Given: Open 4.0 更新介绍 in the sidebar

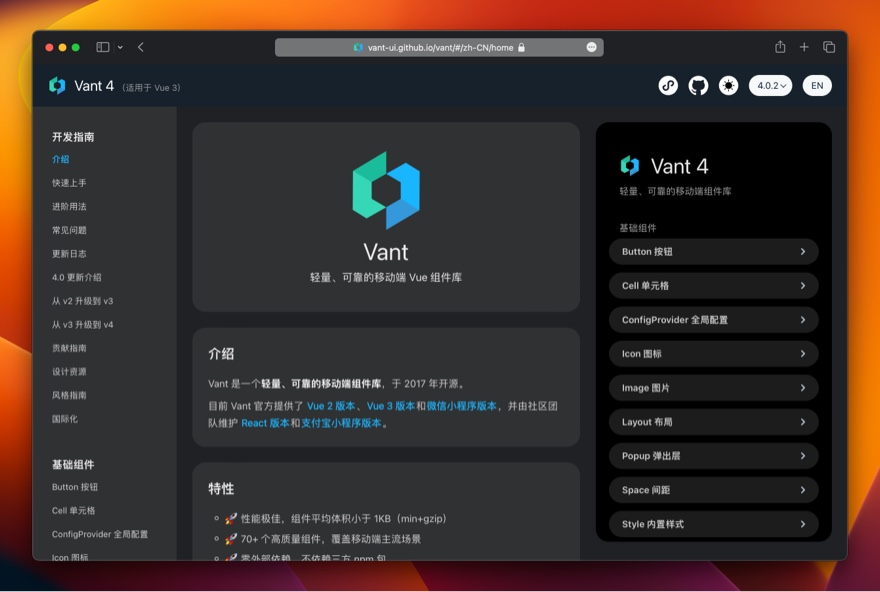Looking at the screenshot, I should [x=76, y=277].
